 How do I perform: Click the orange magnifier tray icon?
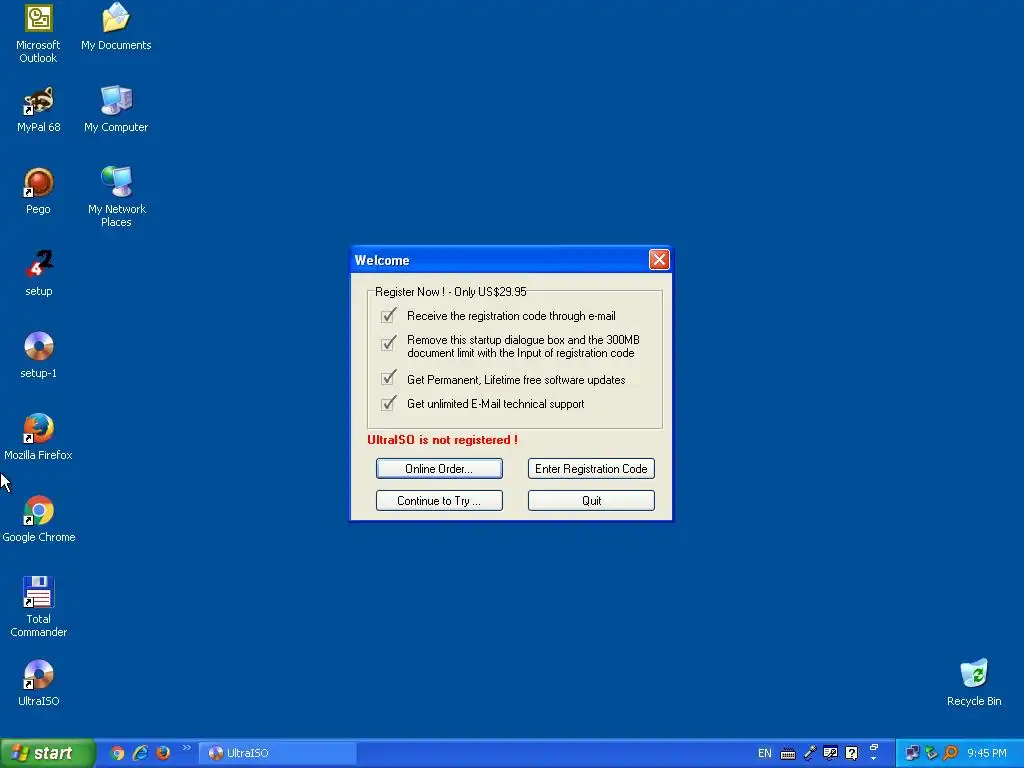point(950,753)
